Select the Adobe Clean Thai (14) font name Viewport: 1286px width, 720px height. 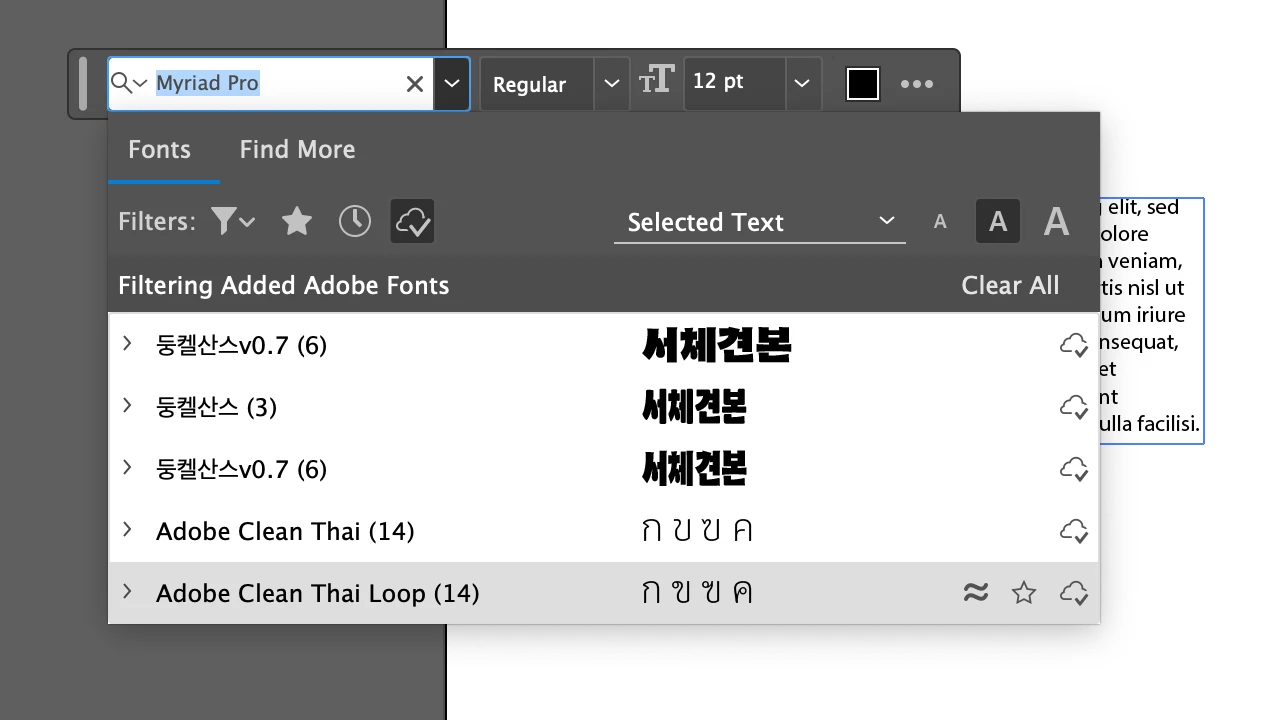point(285,531)
